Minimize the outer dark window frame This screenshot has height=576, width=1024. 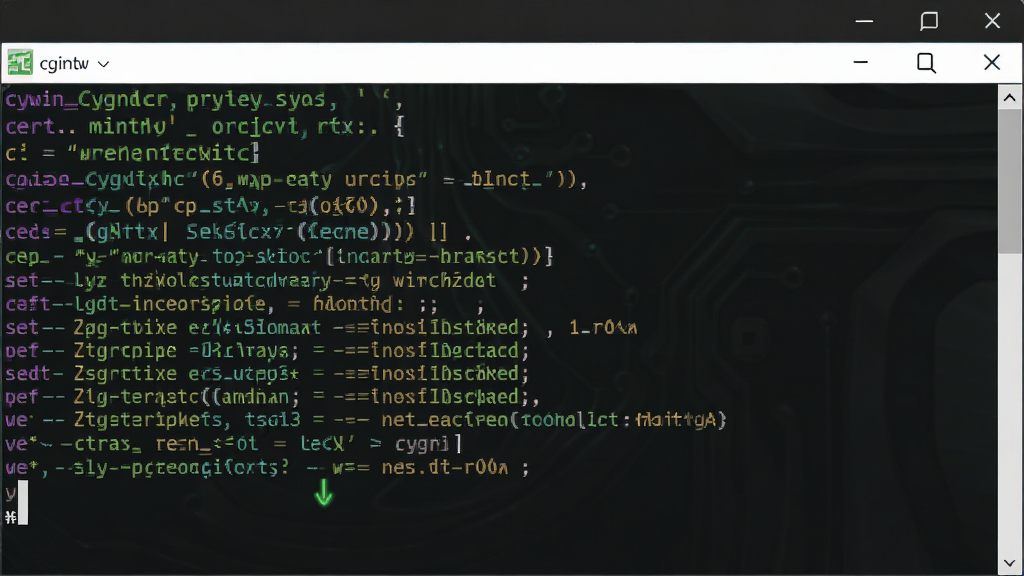(864, 21)
